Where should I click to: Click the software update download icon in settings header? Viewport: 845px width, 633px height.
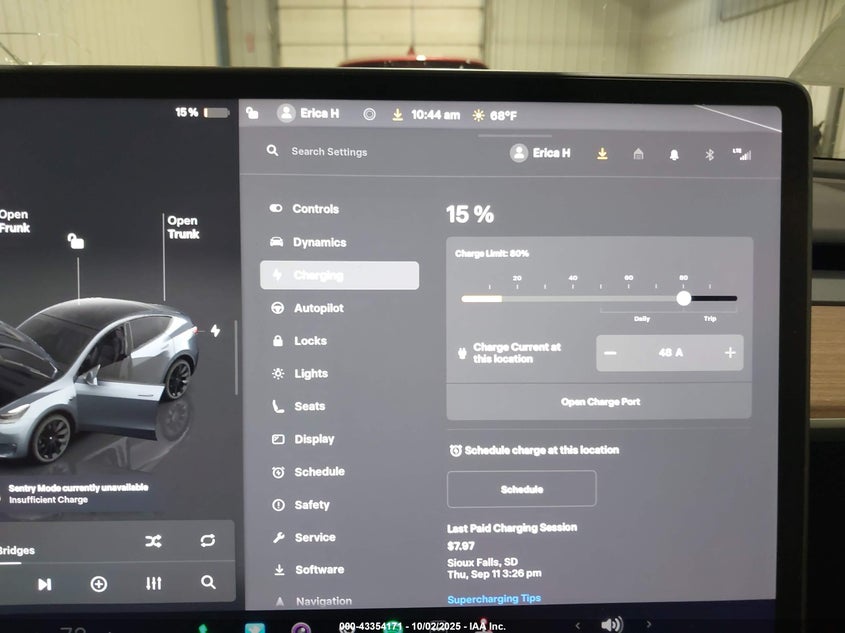point(602,154)
